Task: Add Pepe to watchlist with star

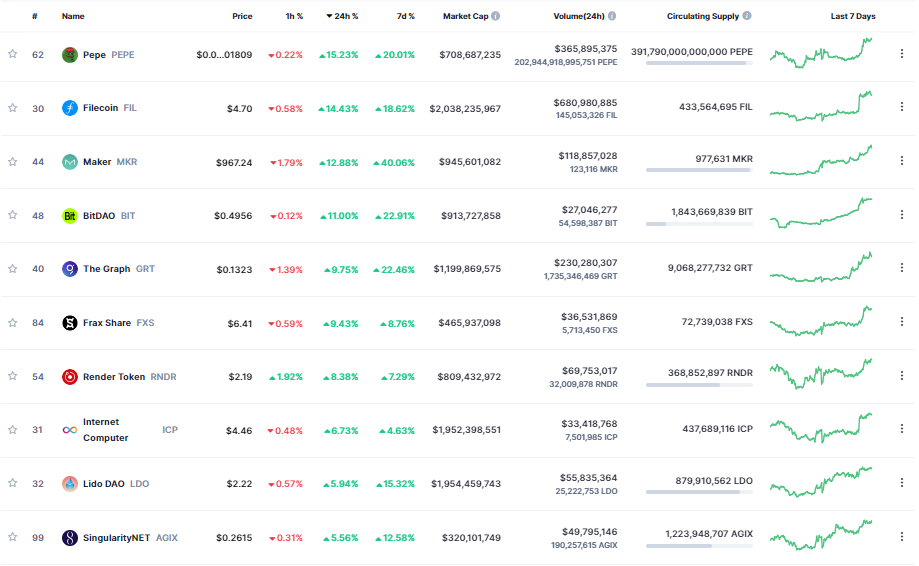Action: 12,54
